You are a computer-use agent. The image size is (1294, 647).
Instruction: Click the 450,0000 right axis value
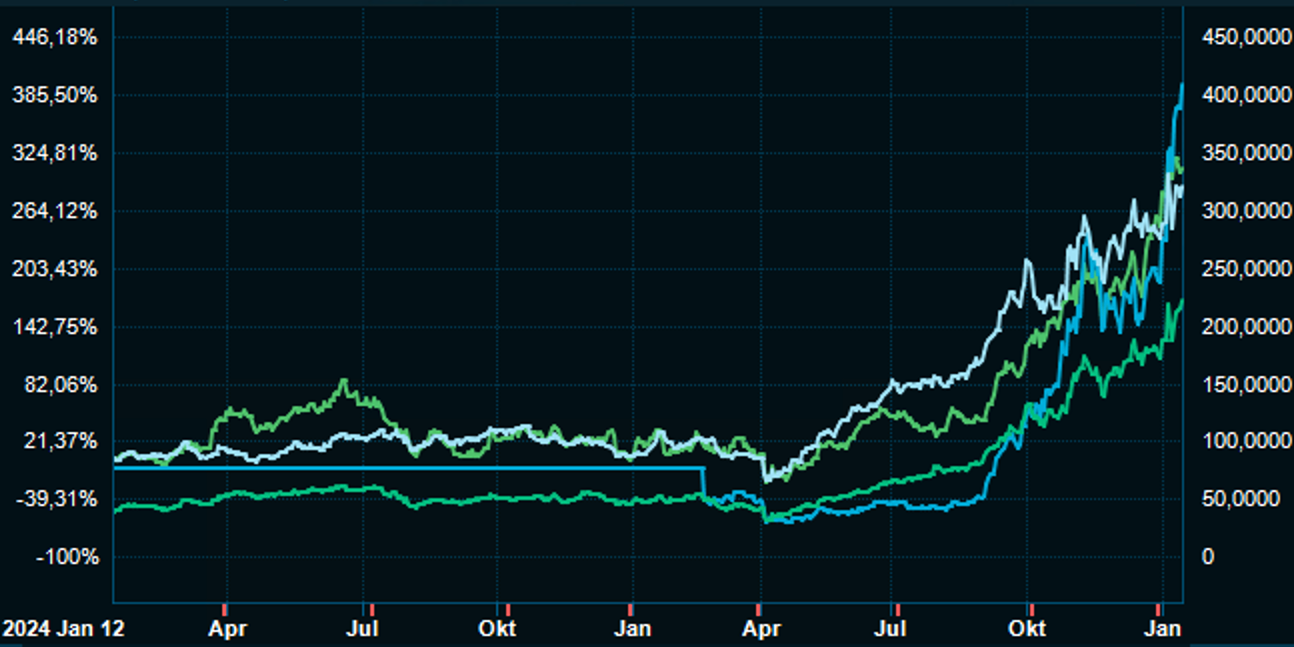1236,38
